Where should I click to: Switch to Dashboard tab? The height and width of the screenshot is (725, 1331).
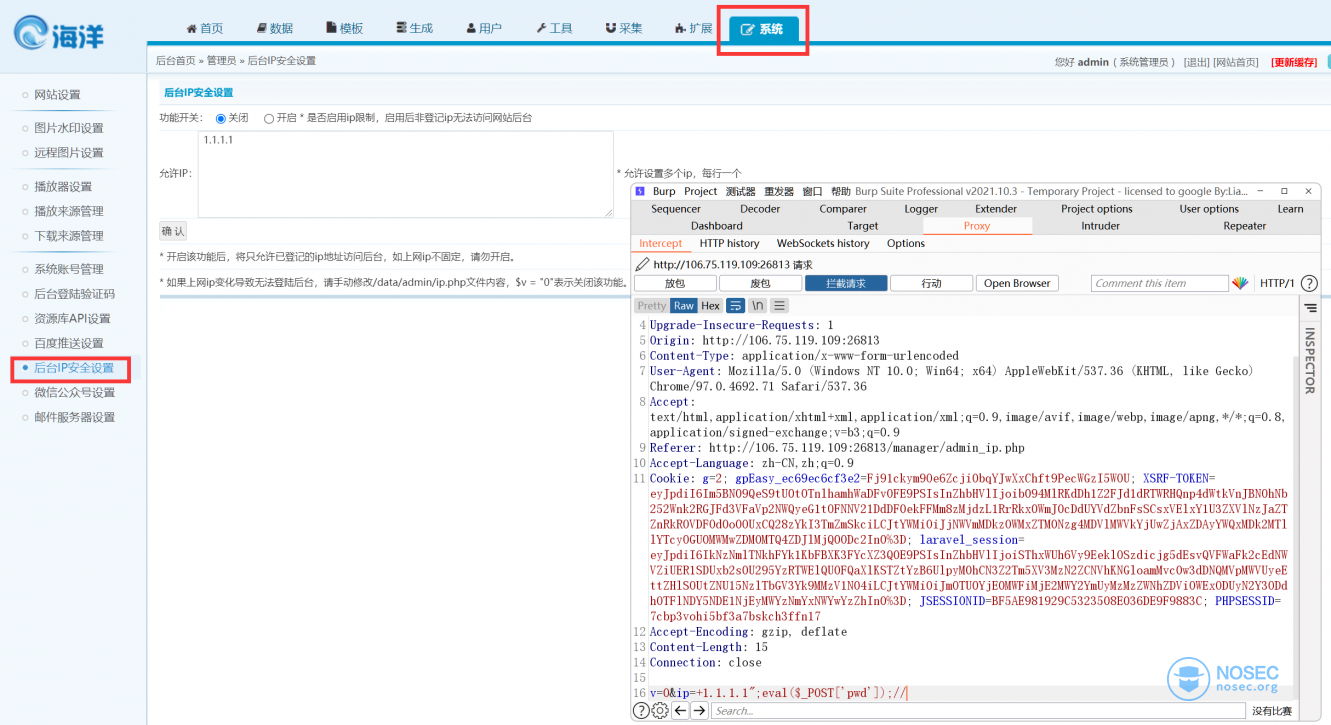pos(717,226)
